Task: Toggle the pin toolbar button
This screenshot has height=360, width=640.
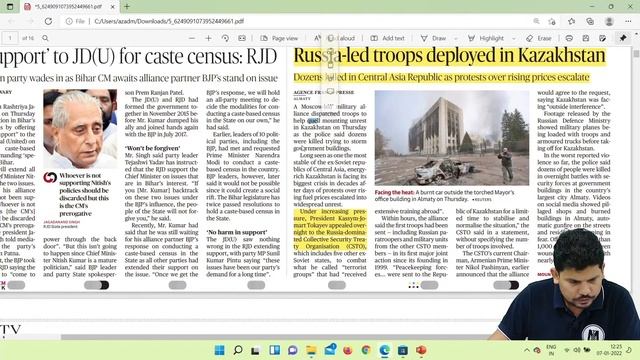Action: pyautogui.click(x=623, y=38)
